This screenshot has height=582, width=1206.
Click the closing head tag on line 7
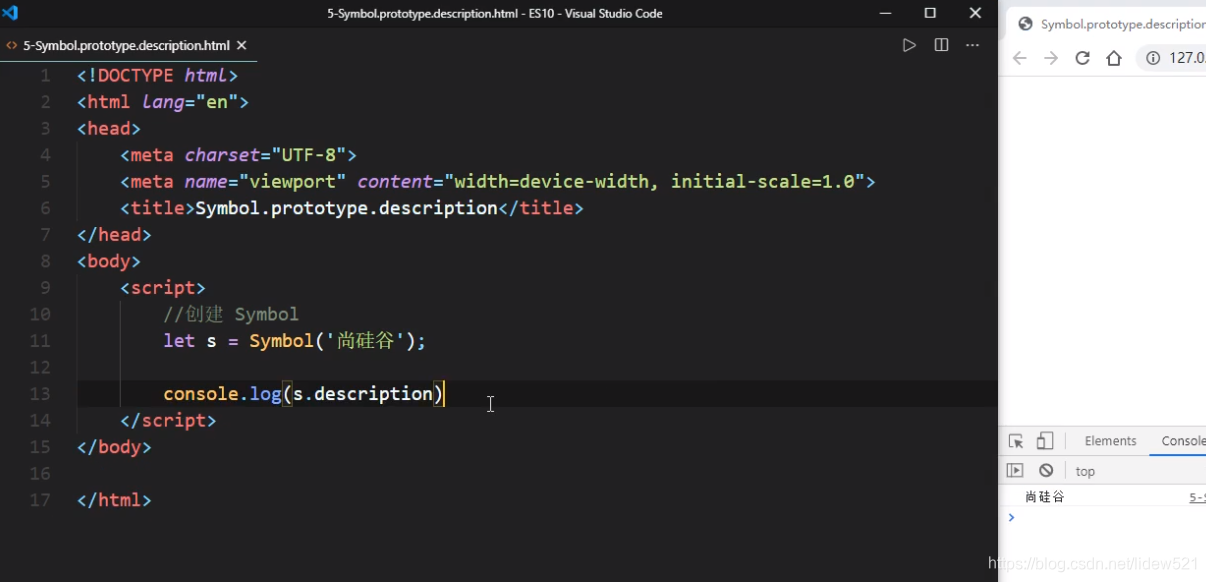click(x=114, y=235)
